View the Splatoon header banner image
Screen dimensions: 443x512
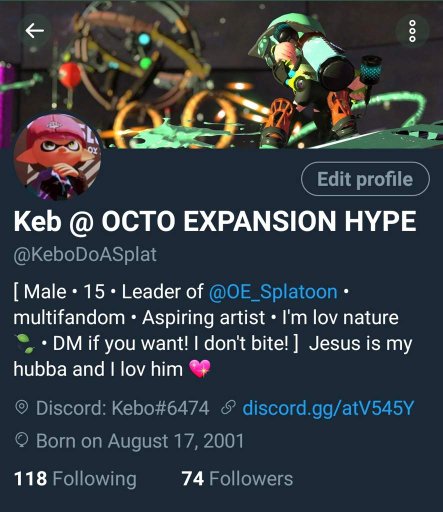[221, 74]
